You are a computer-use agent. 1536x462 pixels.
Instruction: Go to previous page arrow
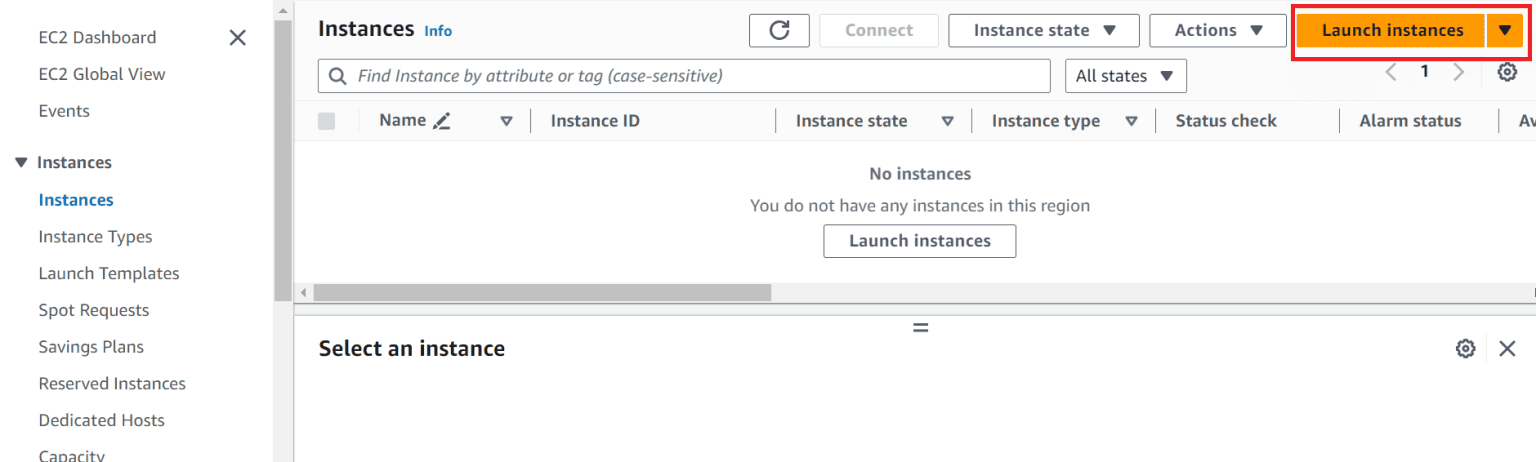point(1391,72)
